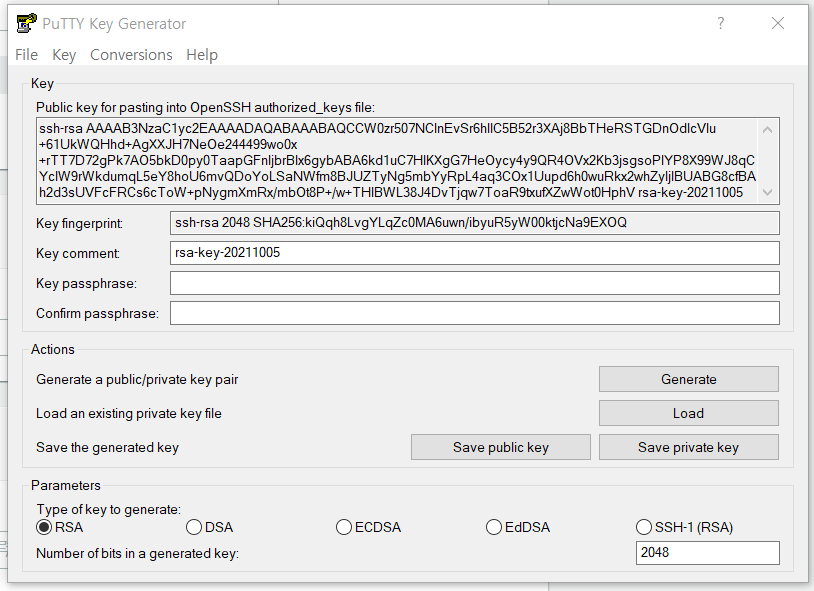This screenshot has width=814, height=591.
Task: Click 'Number of bits in a generated key:' label
Action: click(x=138, y=554)
